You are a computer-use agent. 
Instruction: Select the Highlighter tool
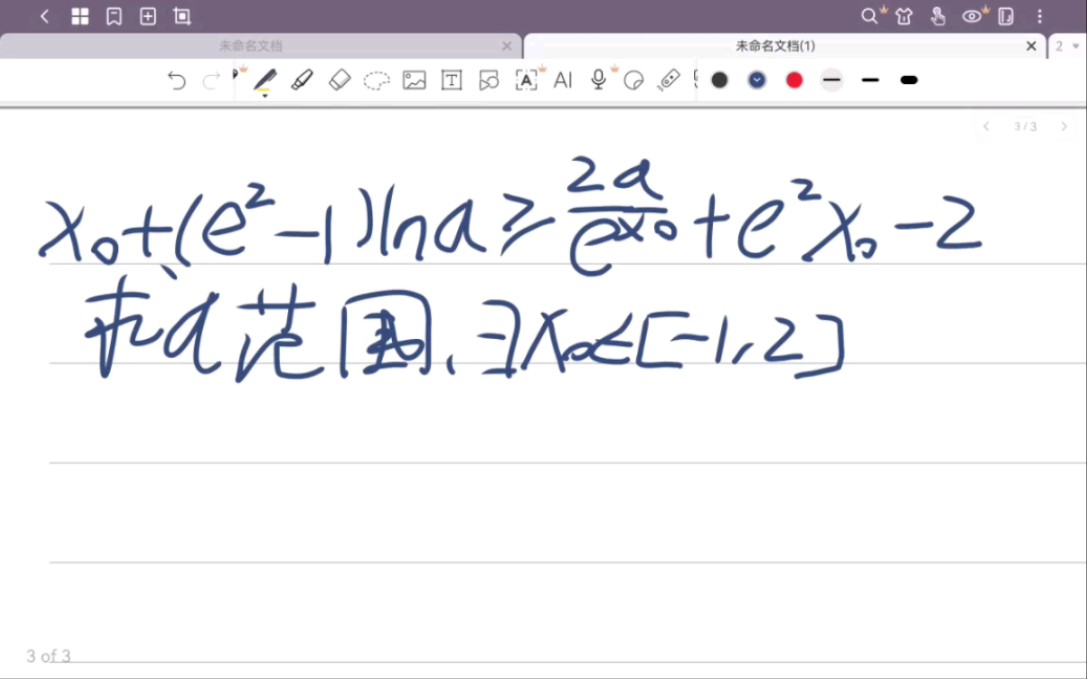coord(304,80)
